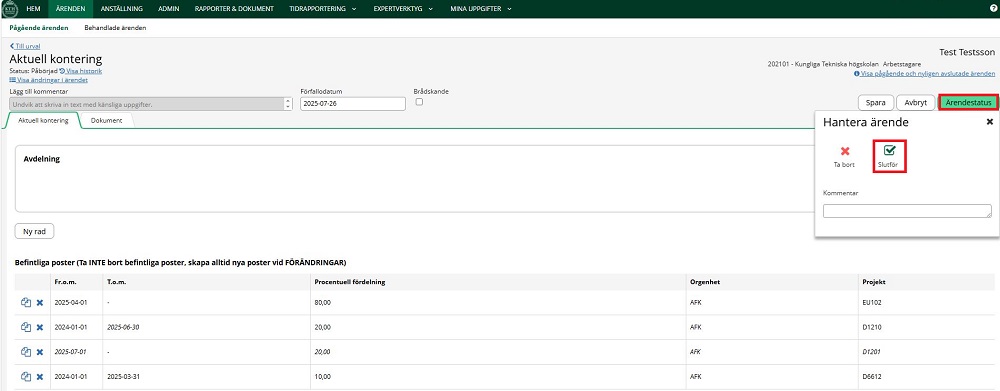The image size is (1000, 391).
Task: Close the Hantera ärende panel
Action: point(990,121)
